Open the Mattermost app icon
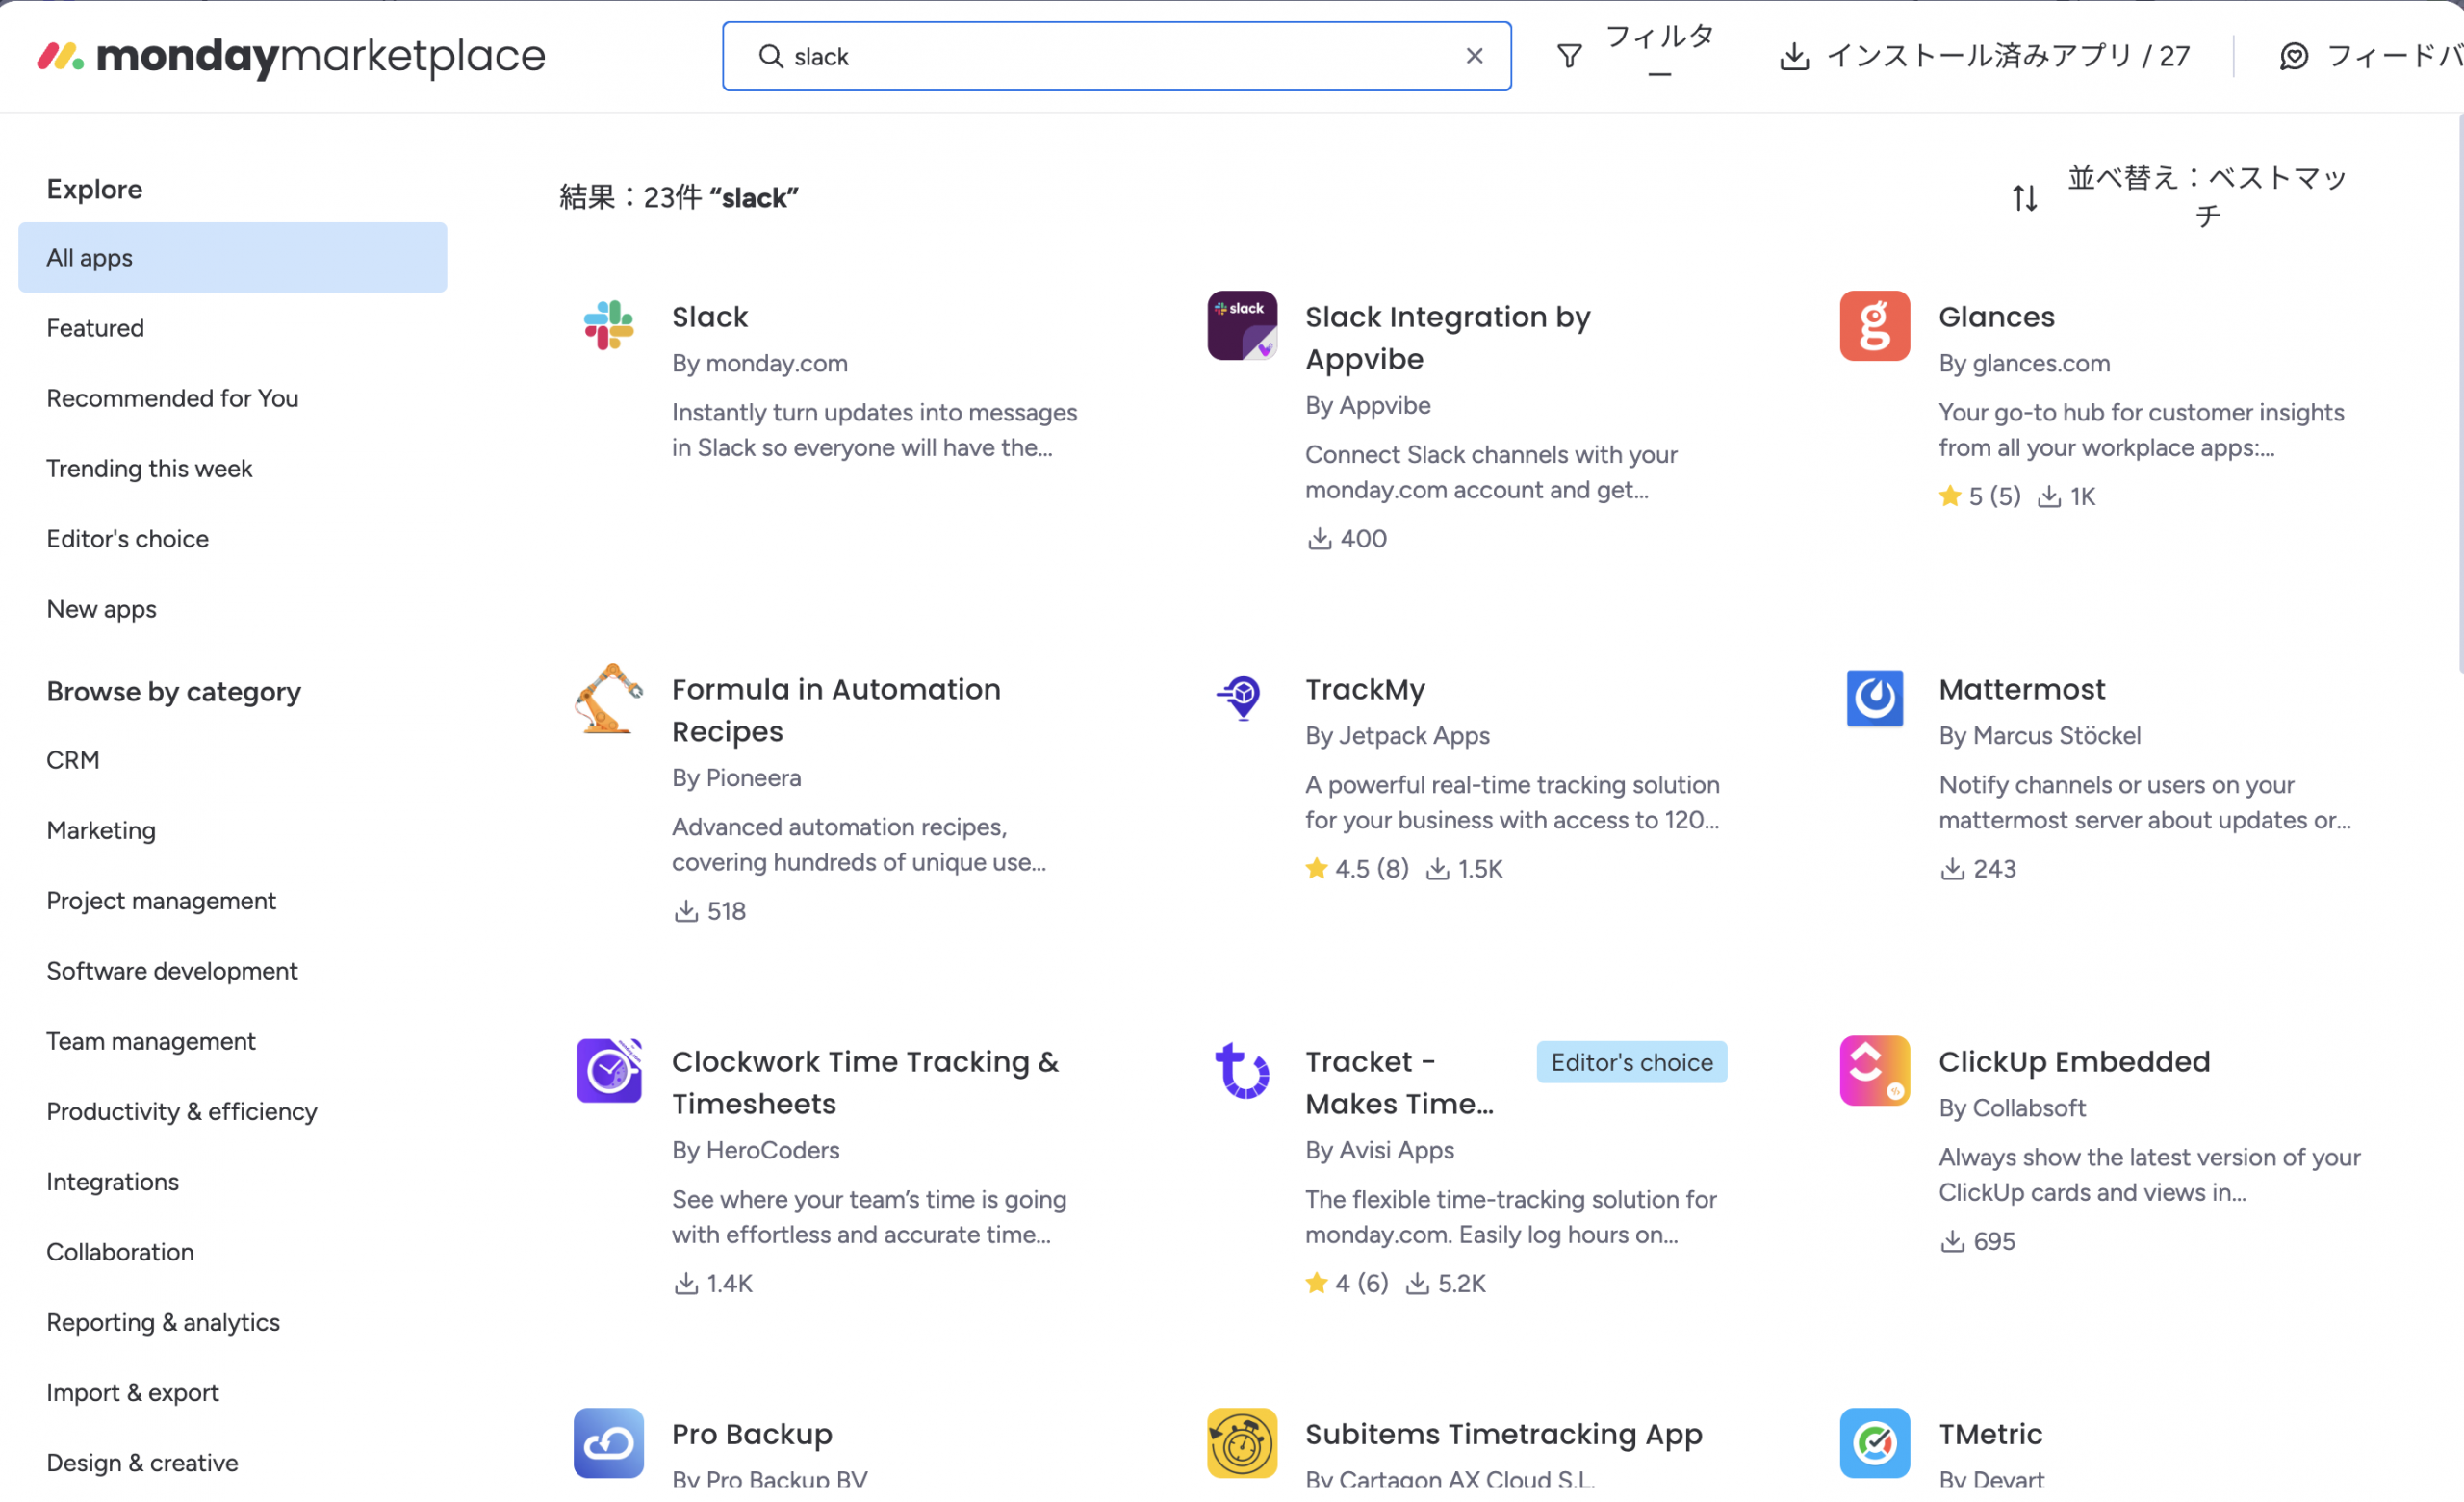Screen dimensions: 2464x1502 pyautogui.click(x=1875, y=698)
